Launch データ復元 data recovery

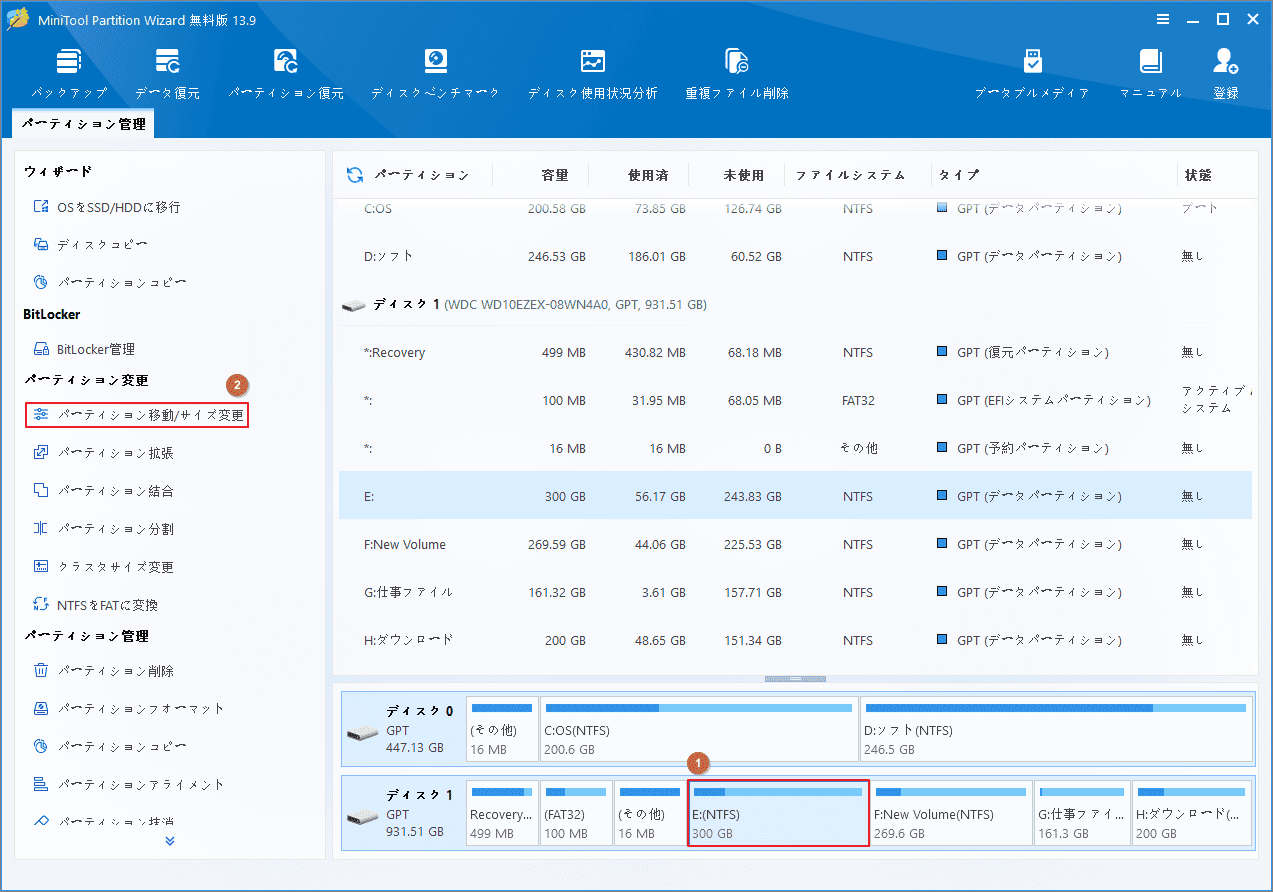pyautogui.click(x=167, y=74)
